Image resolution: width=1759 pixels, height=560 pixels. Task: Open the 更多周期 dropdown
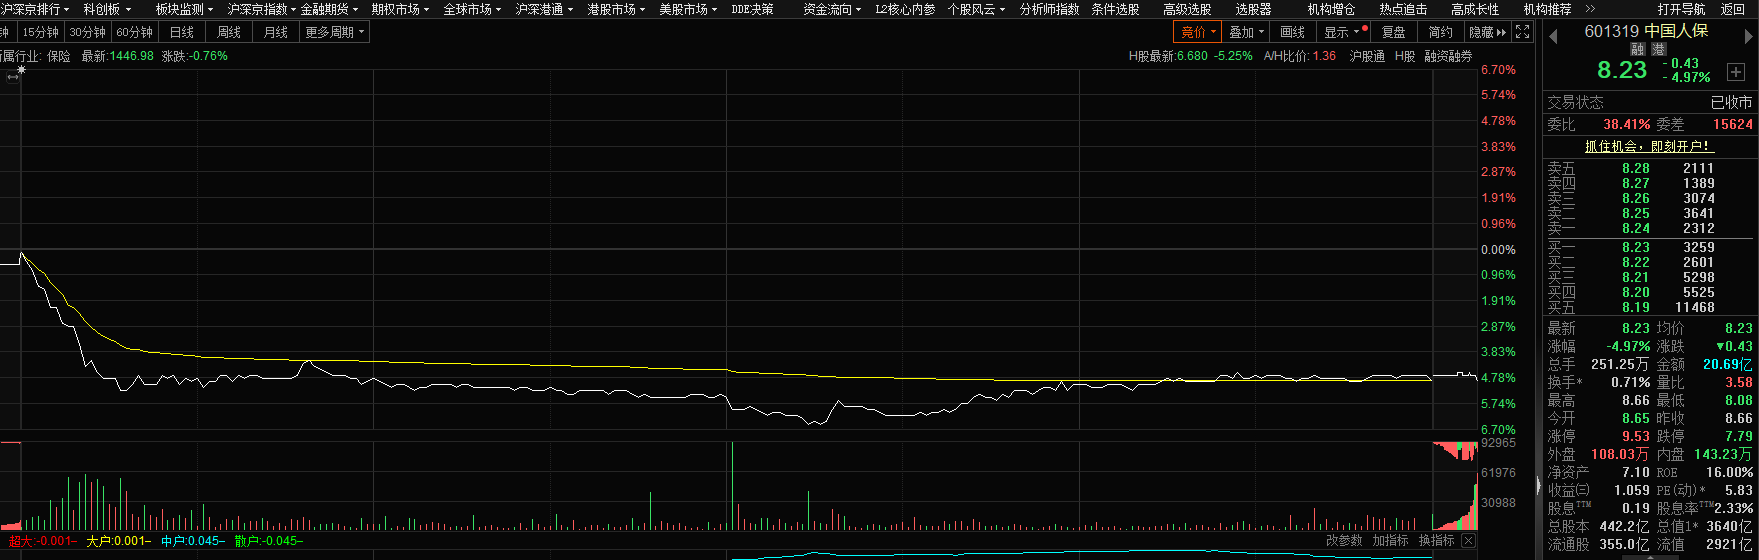335,32
